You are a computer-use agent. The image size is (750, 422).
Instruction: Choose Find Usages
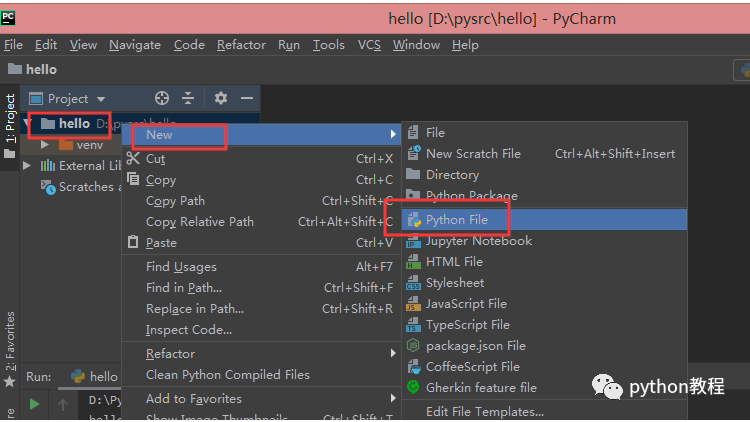[x=261, y=267]
